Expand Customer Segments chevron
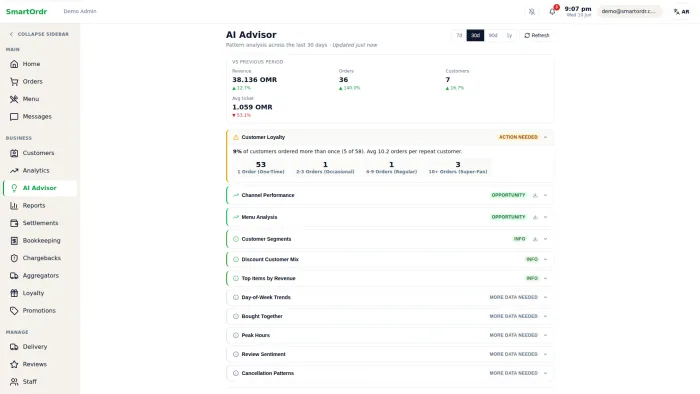This screenshot has height=394, width=700. coord(545,239)
